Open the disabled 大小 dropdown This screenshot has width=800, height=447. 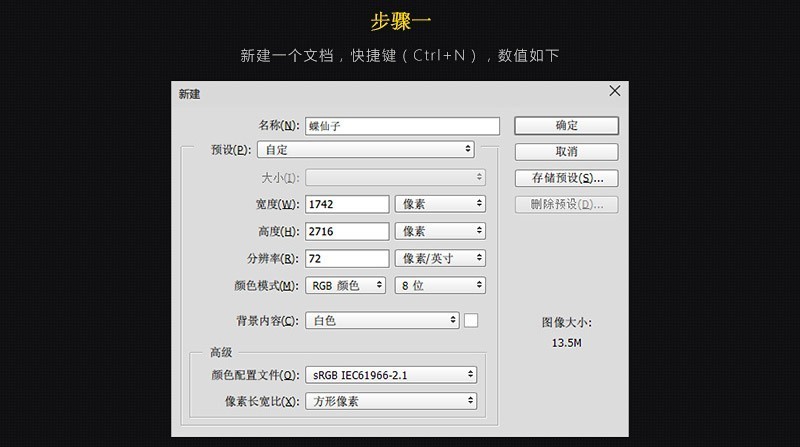click(395, 178)
